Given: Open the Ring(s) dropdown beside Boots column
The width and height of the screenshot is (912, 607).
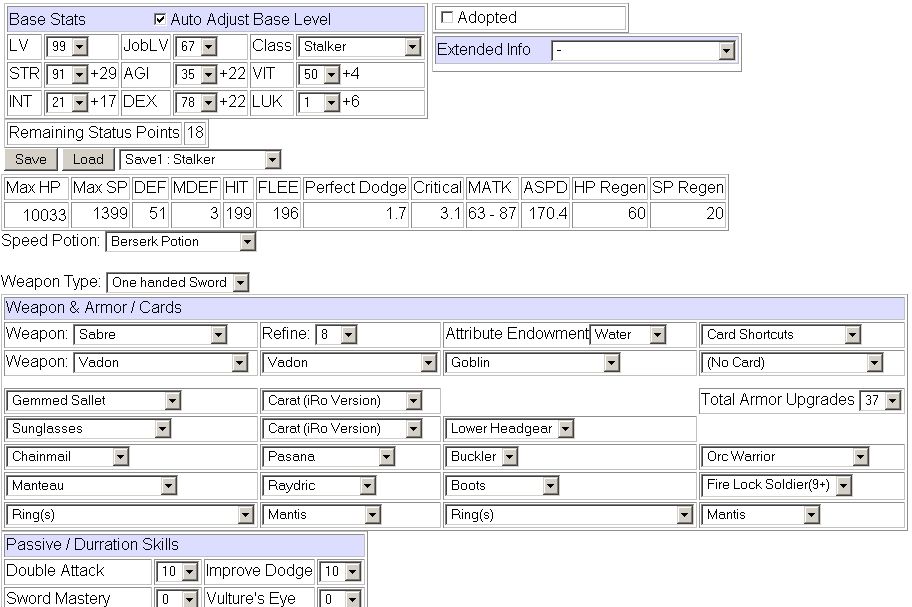Looking at the screenshot, I should point(569,515).
